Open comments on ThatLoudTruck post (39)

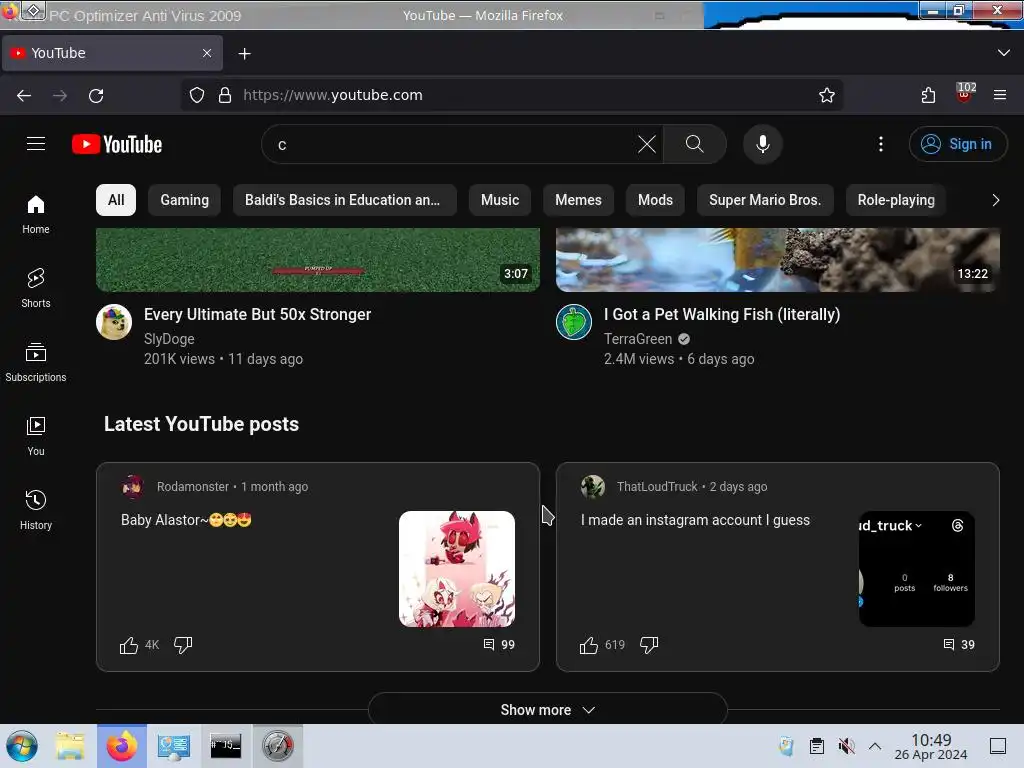959,645
